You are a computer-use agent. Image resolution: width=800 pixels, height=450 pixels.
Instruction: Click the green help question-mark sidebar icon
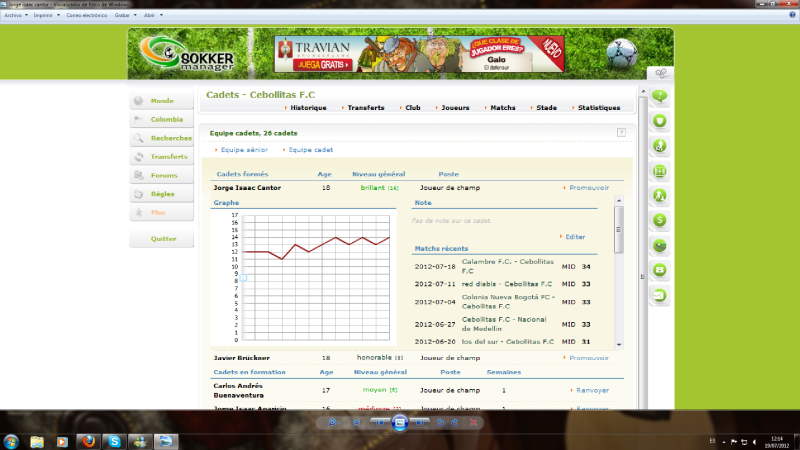pyautogui.click(x=660, y=97)
